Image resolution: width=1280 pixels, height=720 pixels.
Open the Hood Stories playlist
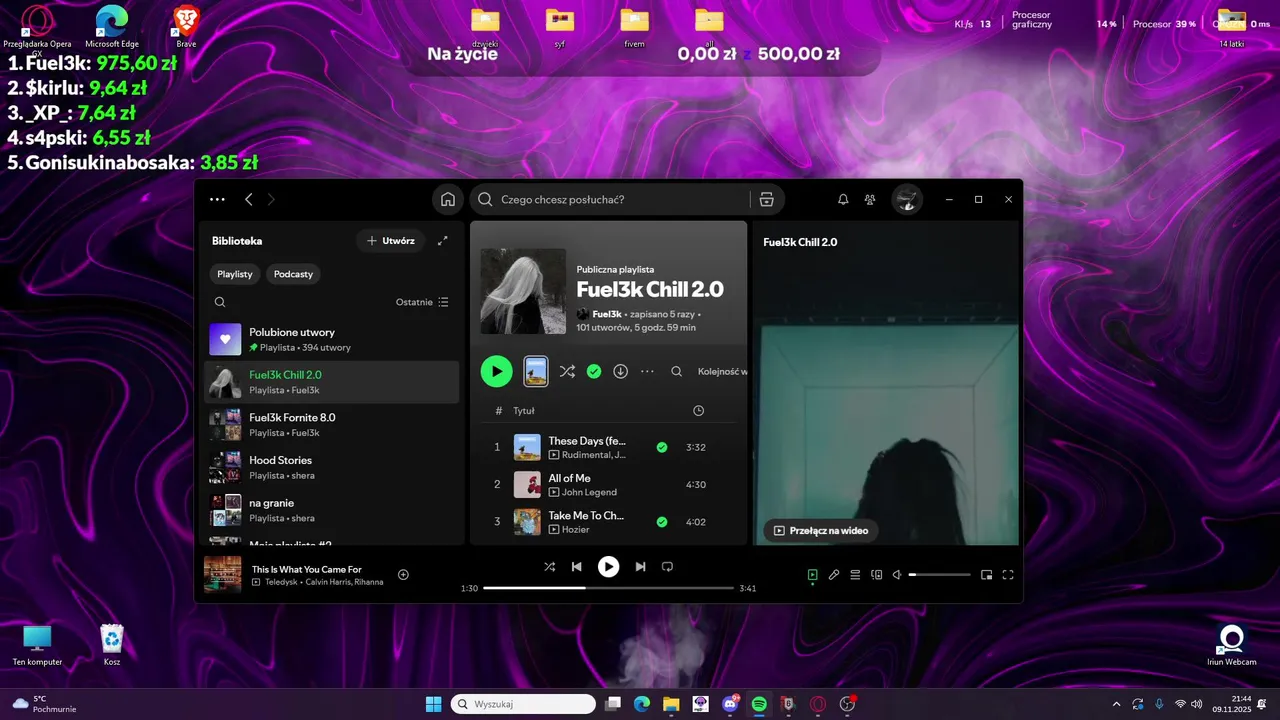coord(332,467)
